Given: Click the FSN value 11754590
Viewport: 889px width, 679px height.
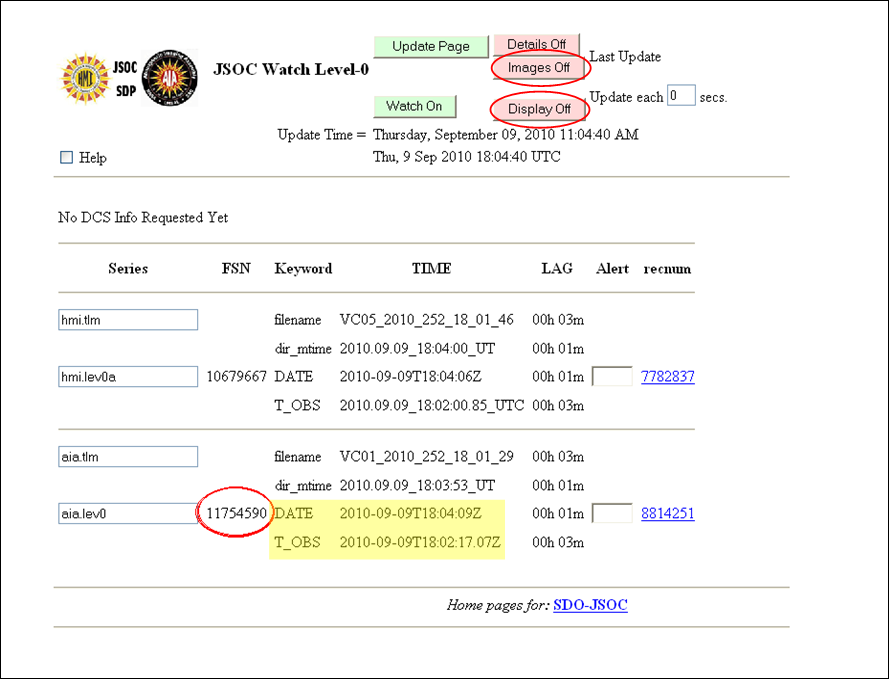Looking at the screenshot, I should tap(236, 513).
